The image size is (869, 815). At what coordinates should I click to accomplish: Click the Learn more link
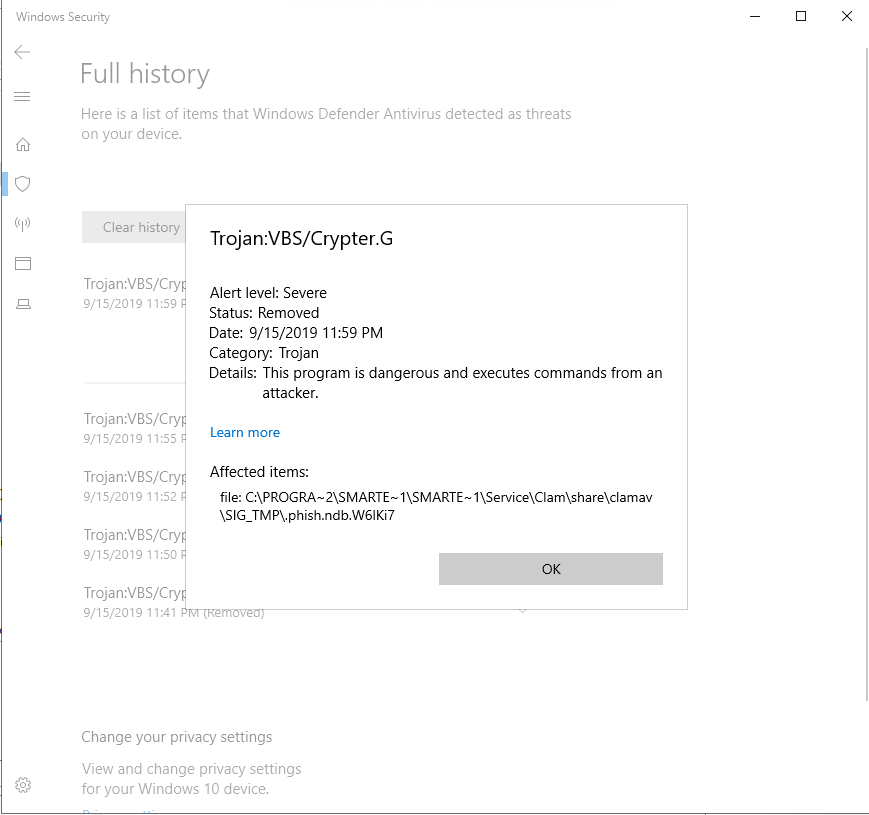tap(244, 432)
